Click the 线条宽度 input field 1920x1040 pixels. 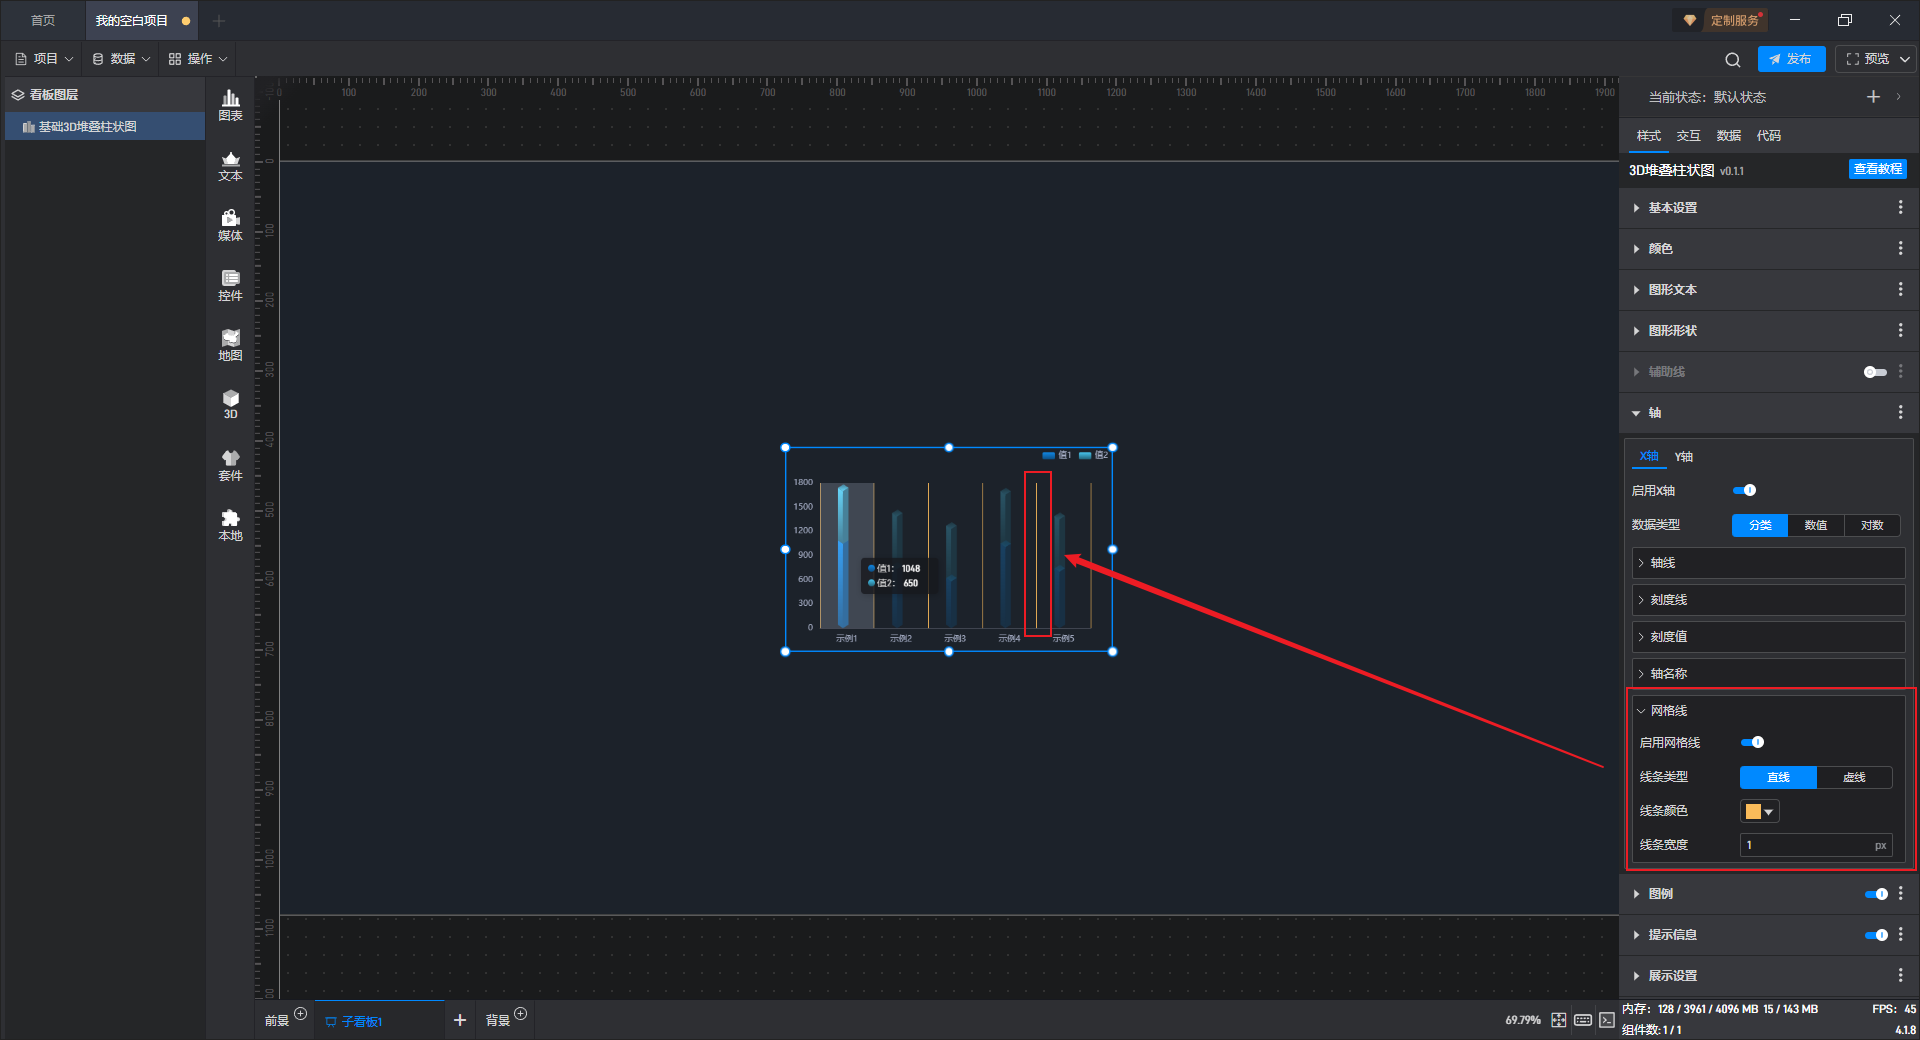pyautogui.click(x=1816, y=845)
